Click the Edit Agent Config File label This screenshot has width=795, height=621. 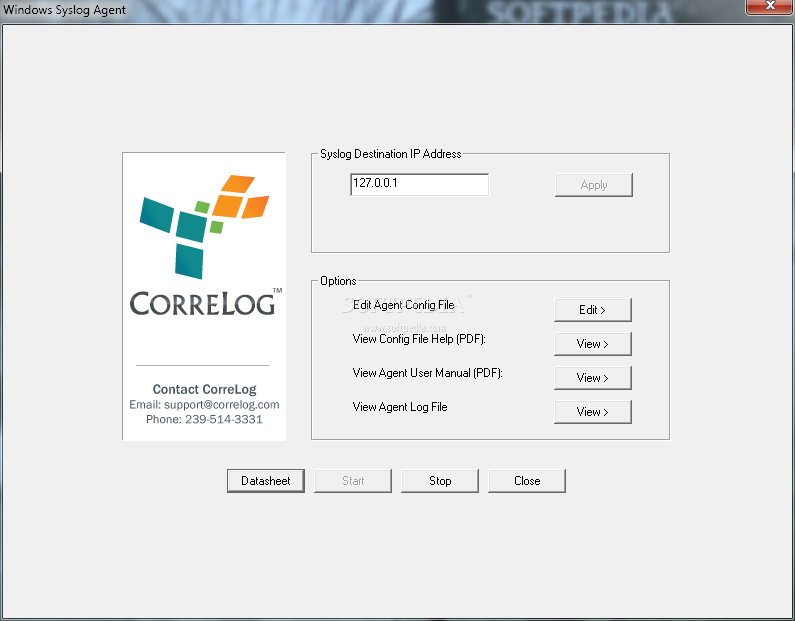404,305
